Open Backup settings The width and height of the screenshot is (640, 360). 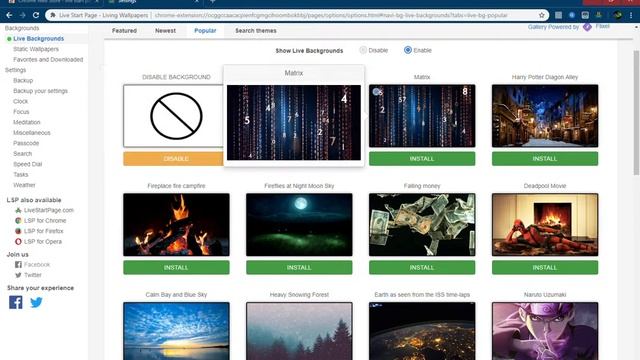tap(23, 80)
